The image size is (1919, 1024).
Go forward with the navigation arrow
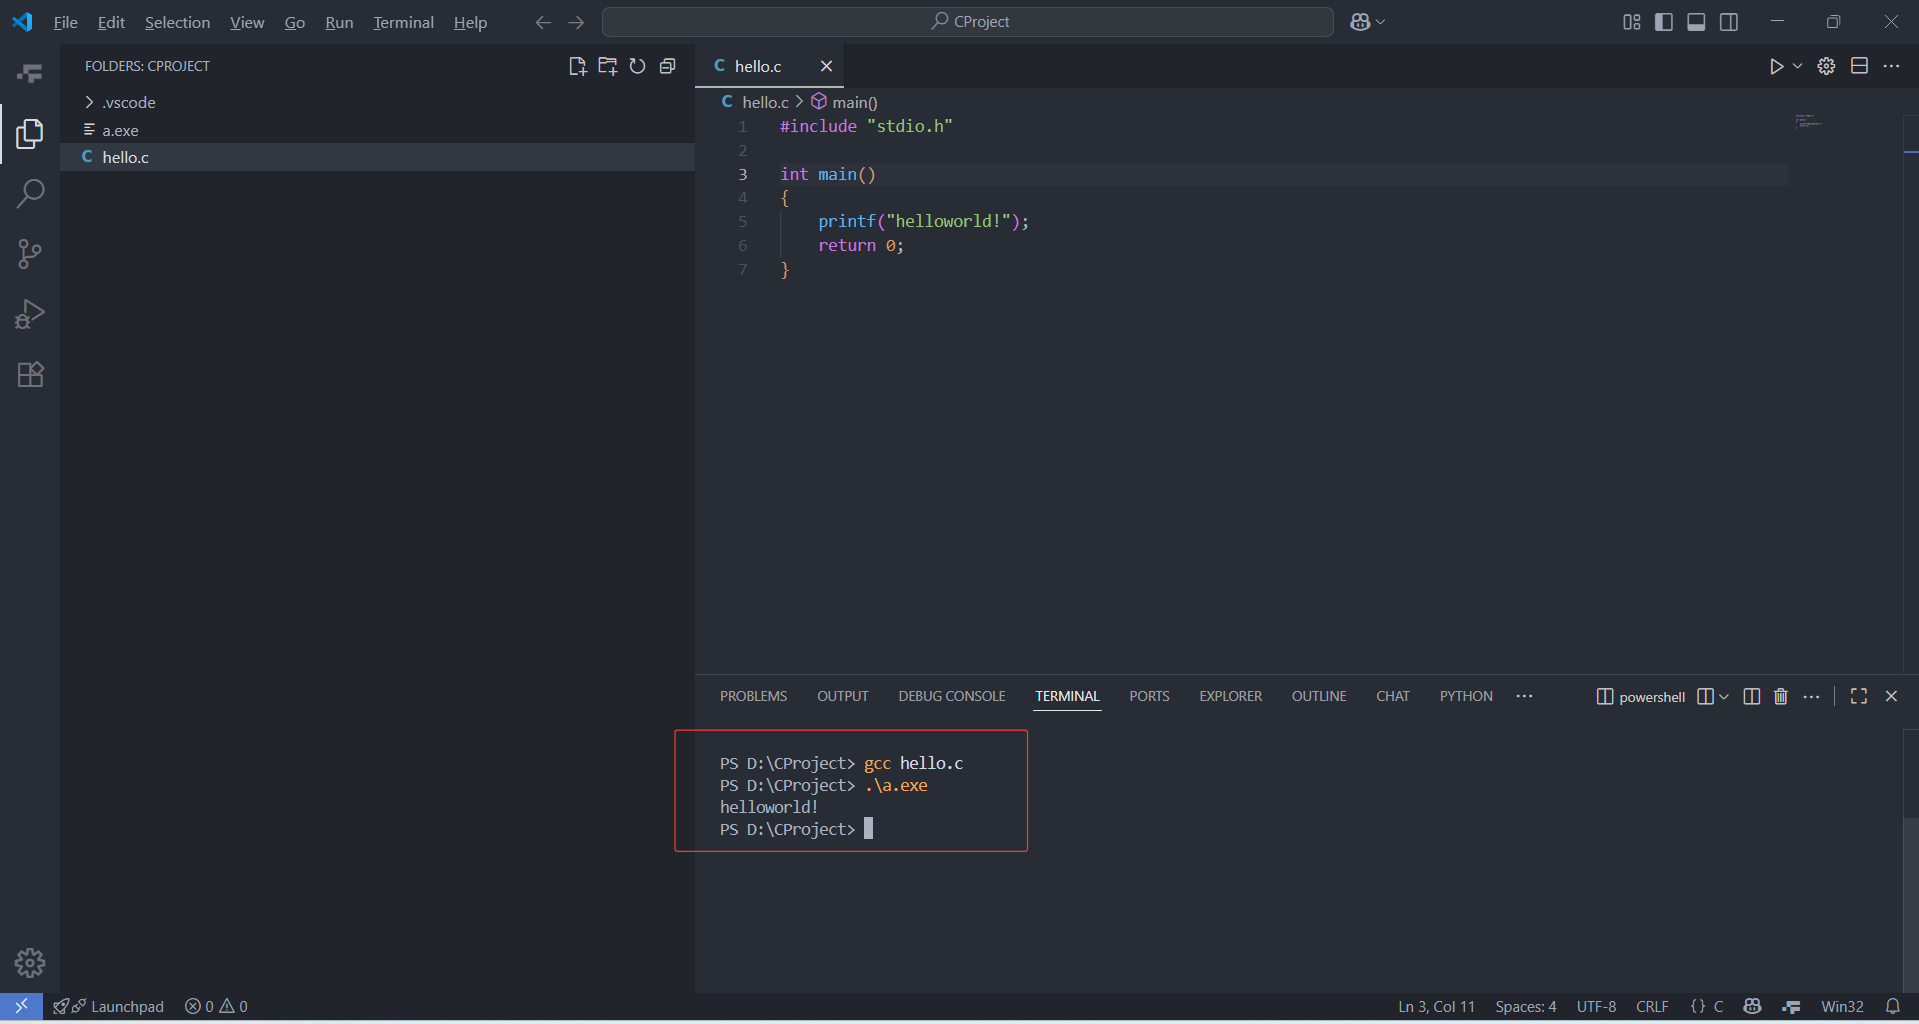point(576,22)
